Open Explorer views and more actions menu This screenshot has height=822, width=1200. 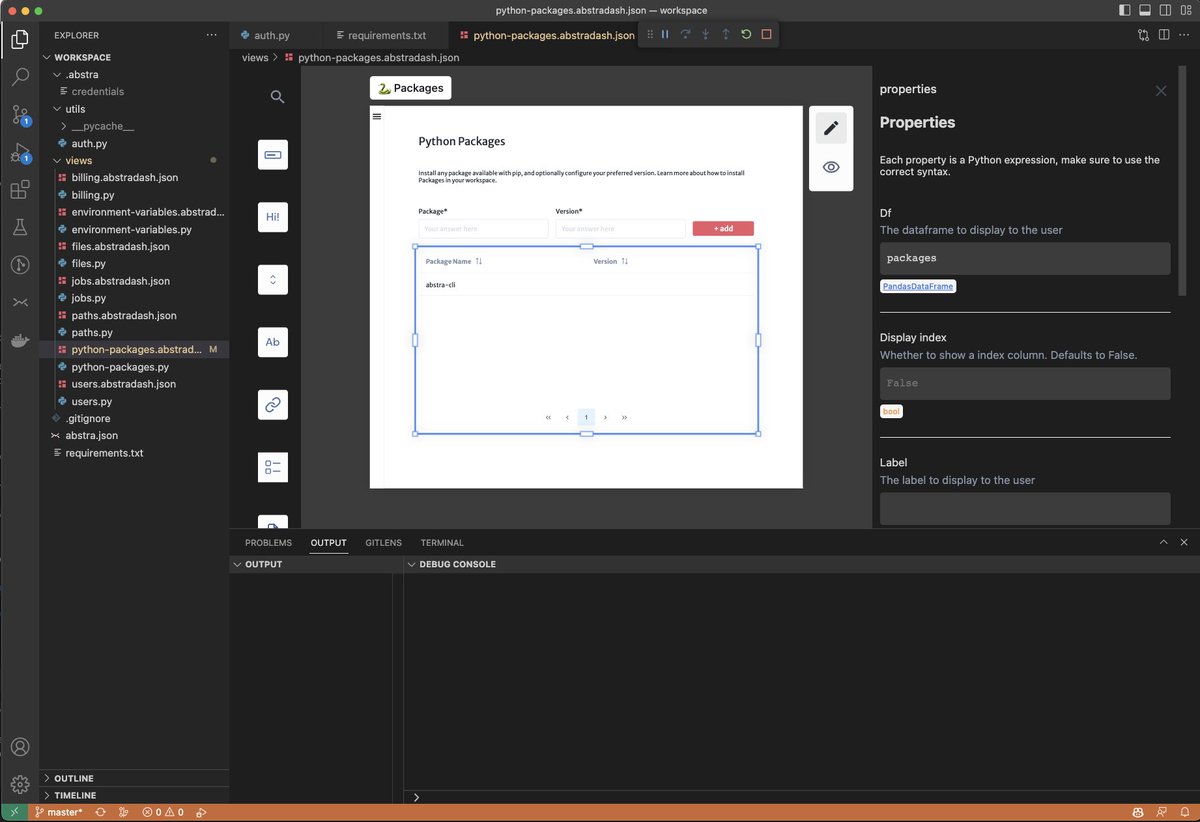coord(211,35)
